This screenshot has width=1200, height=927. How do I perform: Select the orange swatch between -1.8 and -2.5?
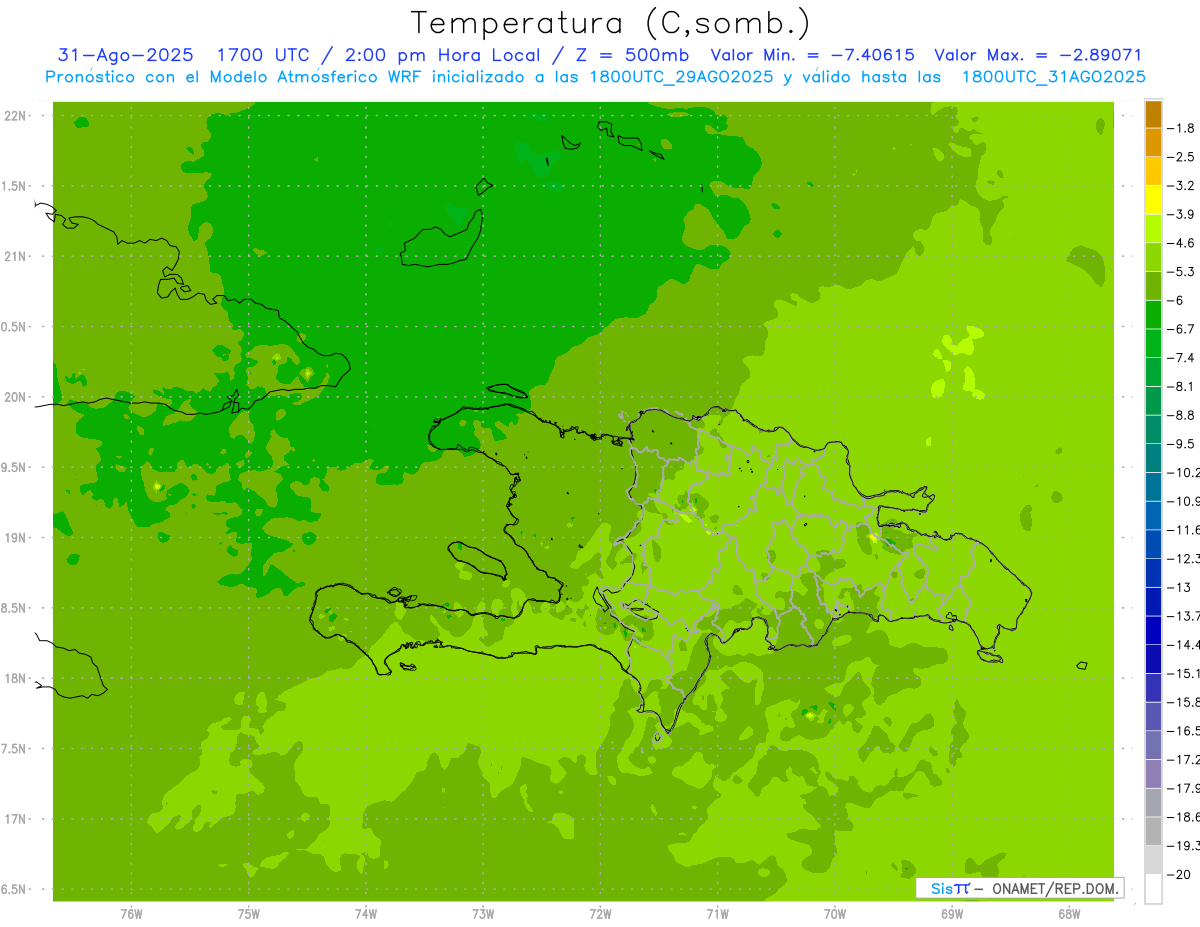[1153, 142]
